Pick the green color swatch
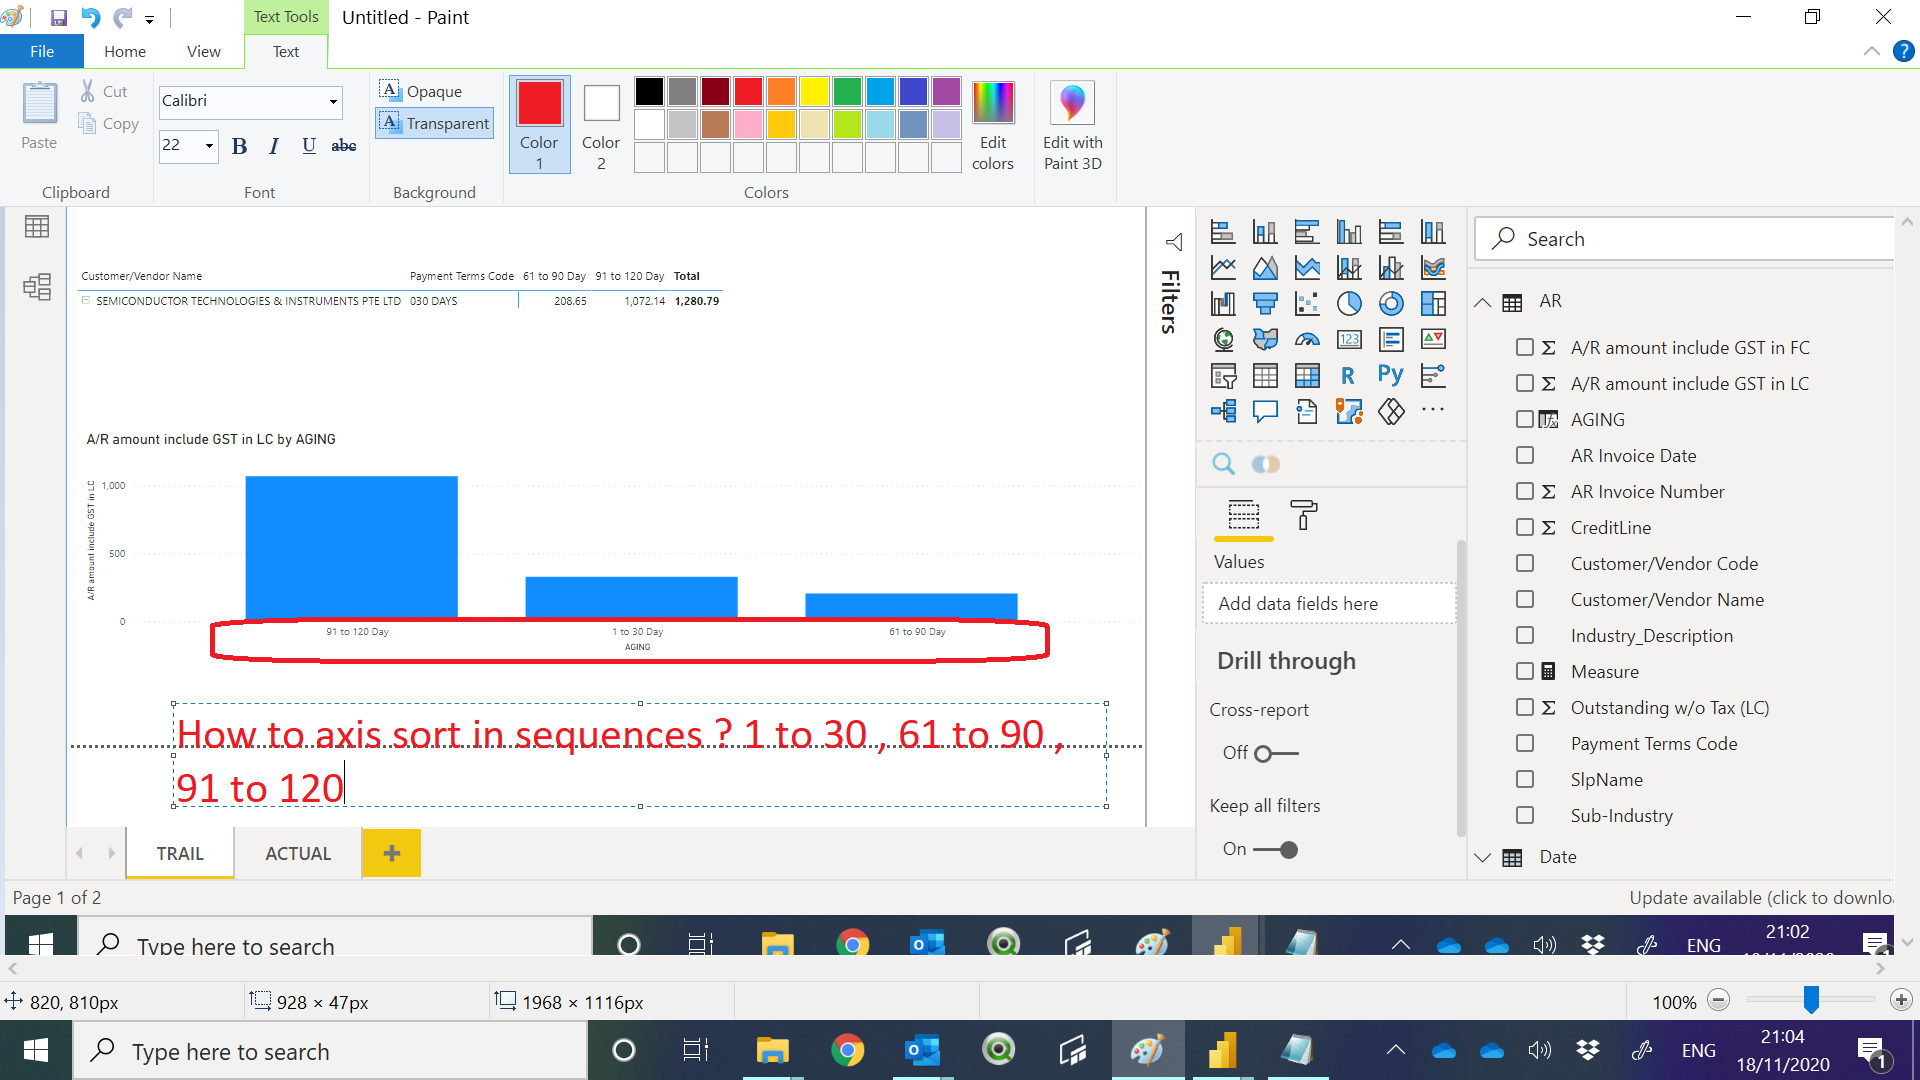Screen dimensions: 1920x1080 (848, 91)
